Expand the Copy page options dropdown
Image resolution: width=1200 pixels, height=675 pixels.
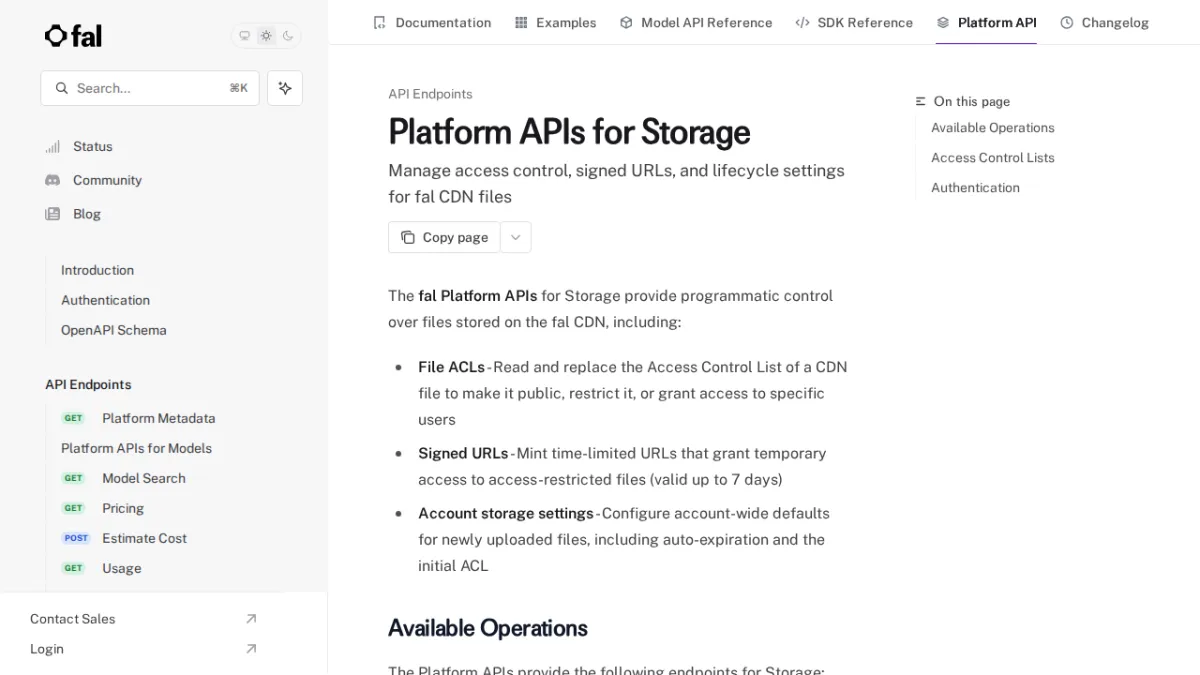(516, 237)
